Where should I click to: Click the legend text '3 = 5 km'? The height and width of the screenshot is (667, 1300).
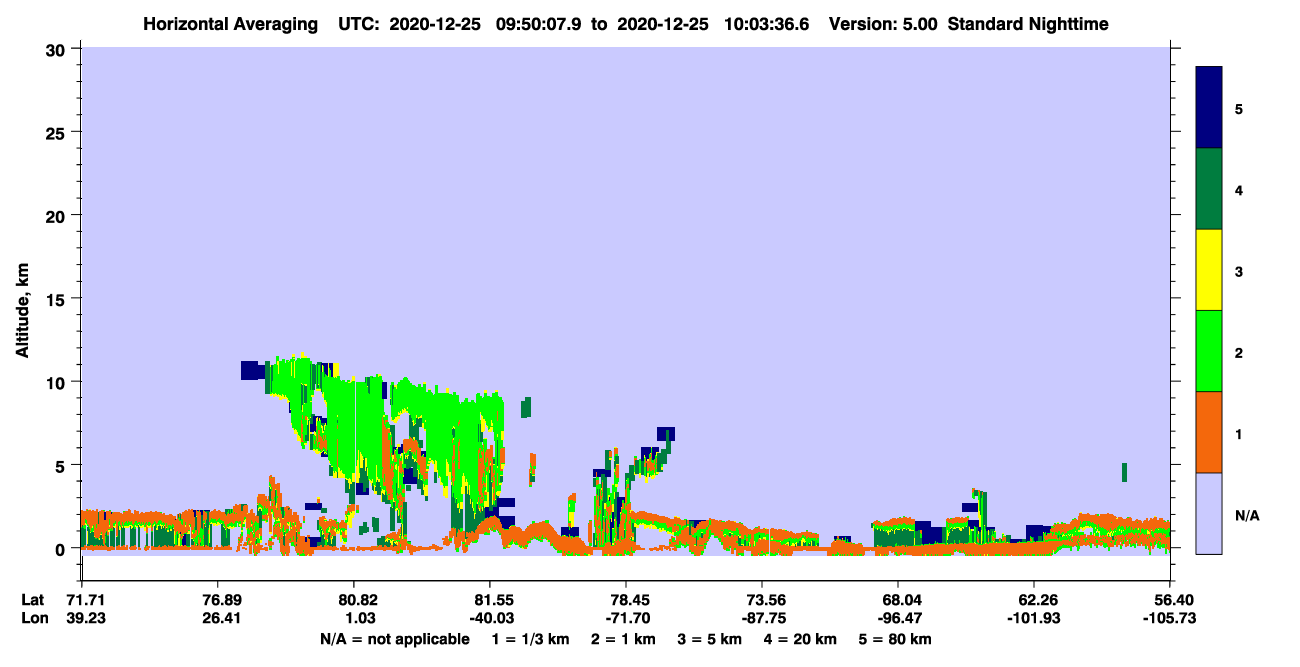pyautogui.click(x=709, y=639)
